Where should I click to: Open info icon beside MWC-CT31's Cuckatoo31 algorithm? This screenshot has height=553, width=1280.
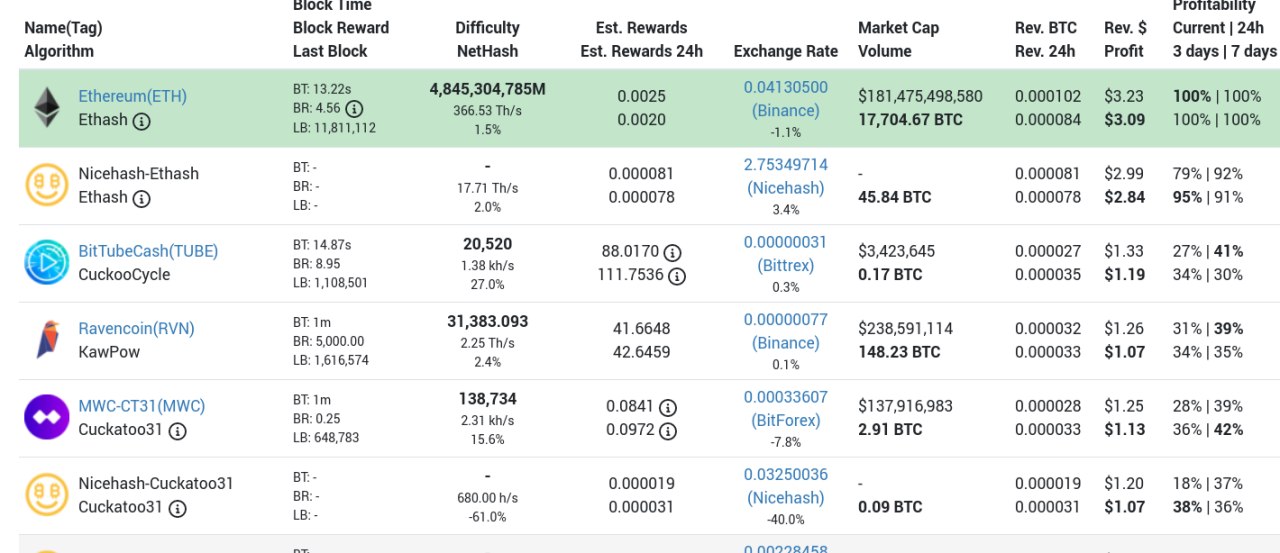point(177,431)
